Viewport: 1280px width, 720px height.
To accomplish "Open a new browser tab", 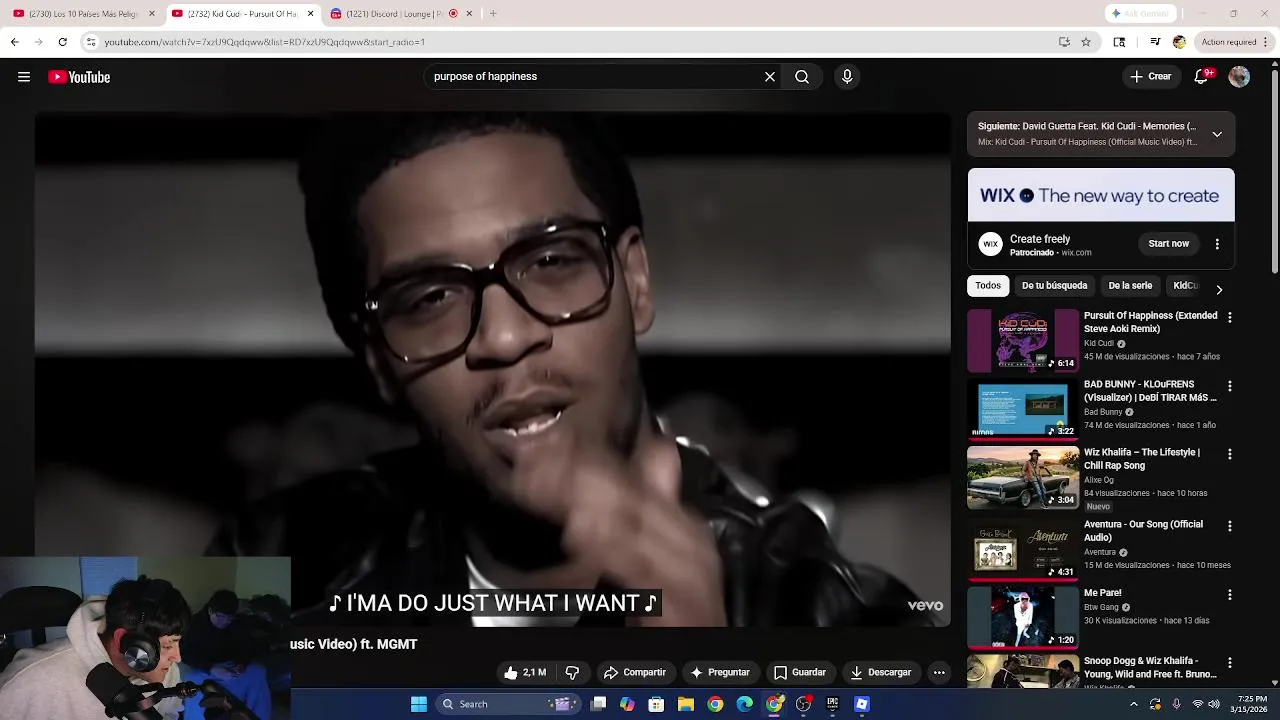I will click(493, 14).
